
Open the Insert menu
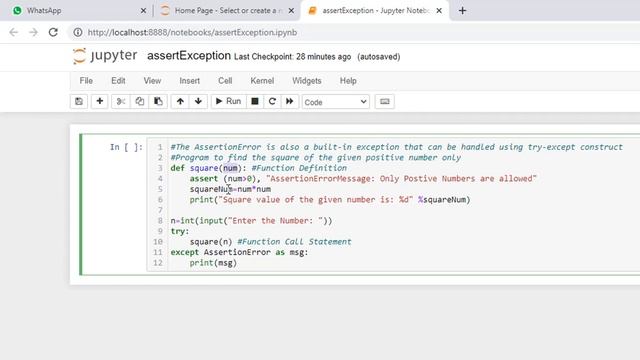coord(190,81)
